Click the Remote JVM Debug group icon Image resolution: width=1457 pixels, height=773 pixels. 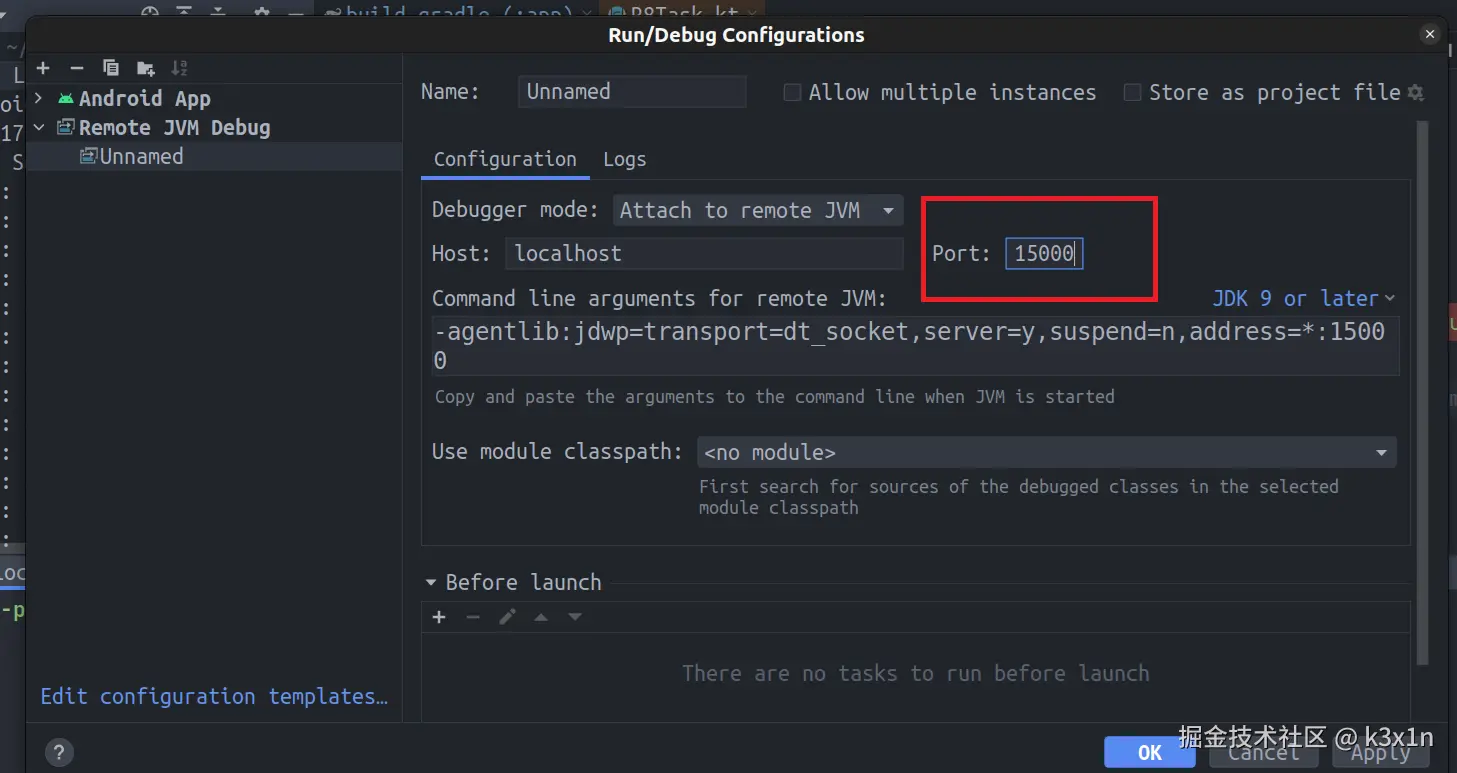click(66, 127)
